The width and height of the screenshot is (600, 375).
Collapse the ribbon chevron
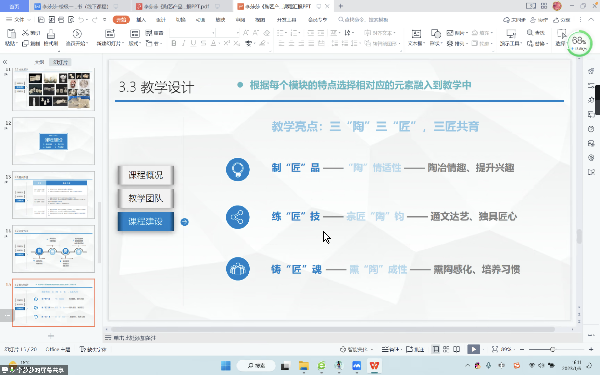pos(591,20)
